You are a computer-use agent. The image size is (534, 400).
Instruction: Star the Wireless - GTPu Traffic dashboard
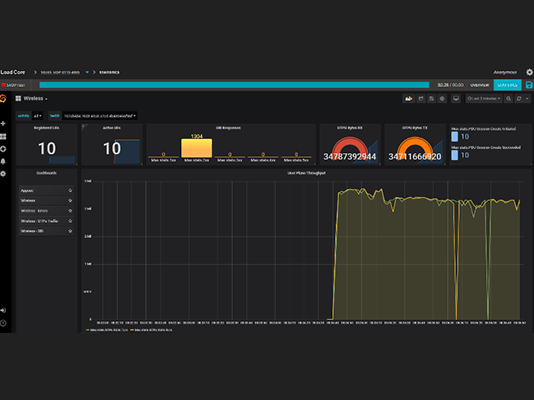(70, 221)
